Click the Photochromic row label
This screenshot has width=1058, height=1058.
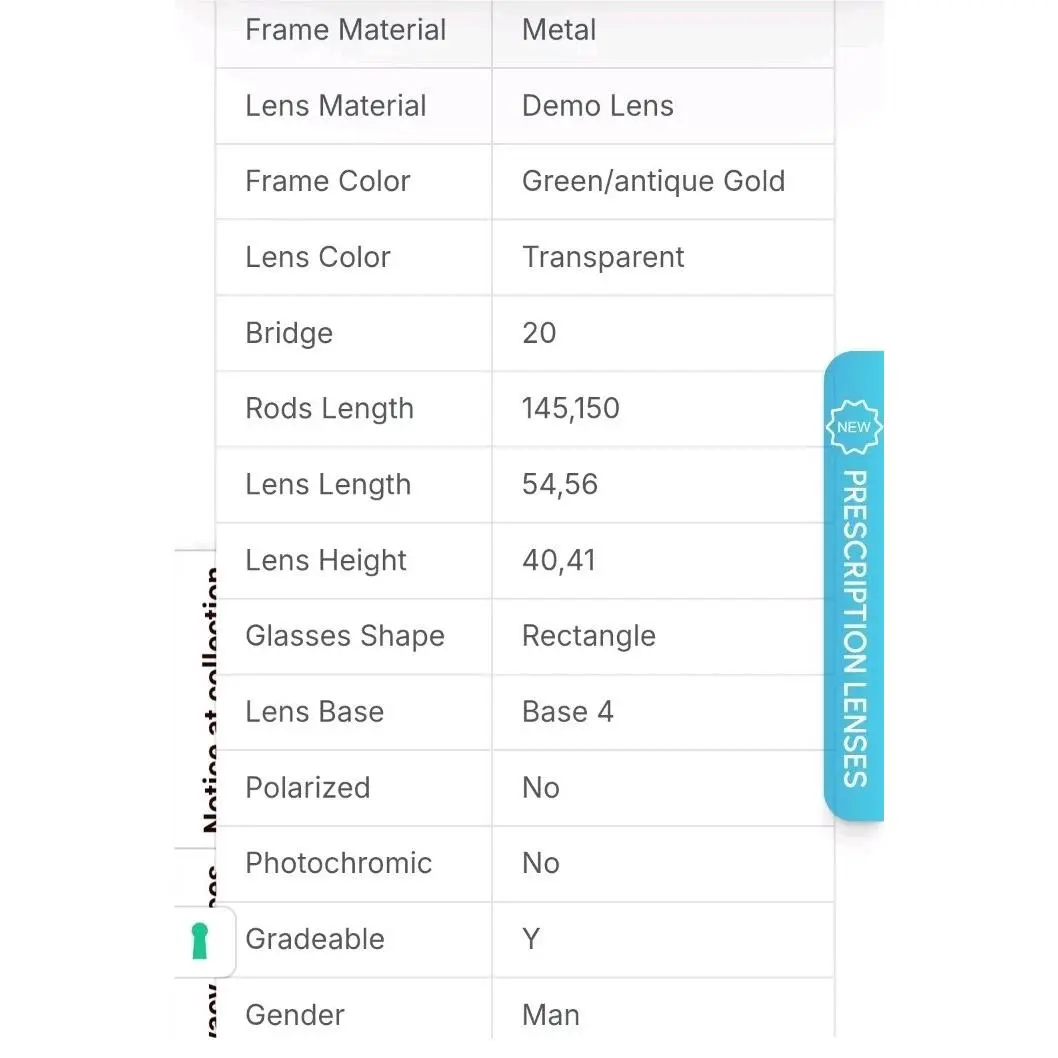point(339,863)
